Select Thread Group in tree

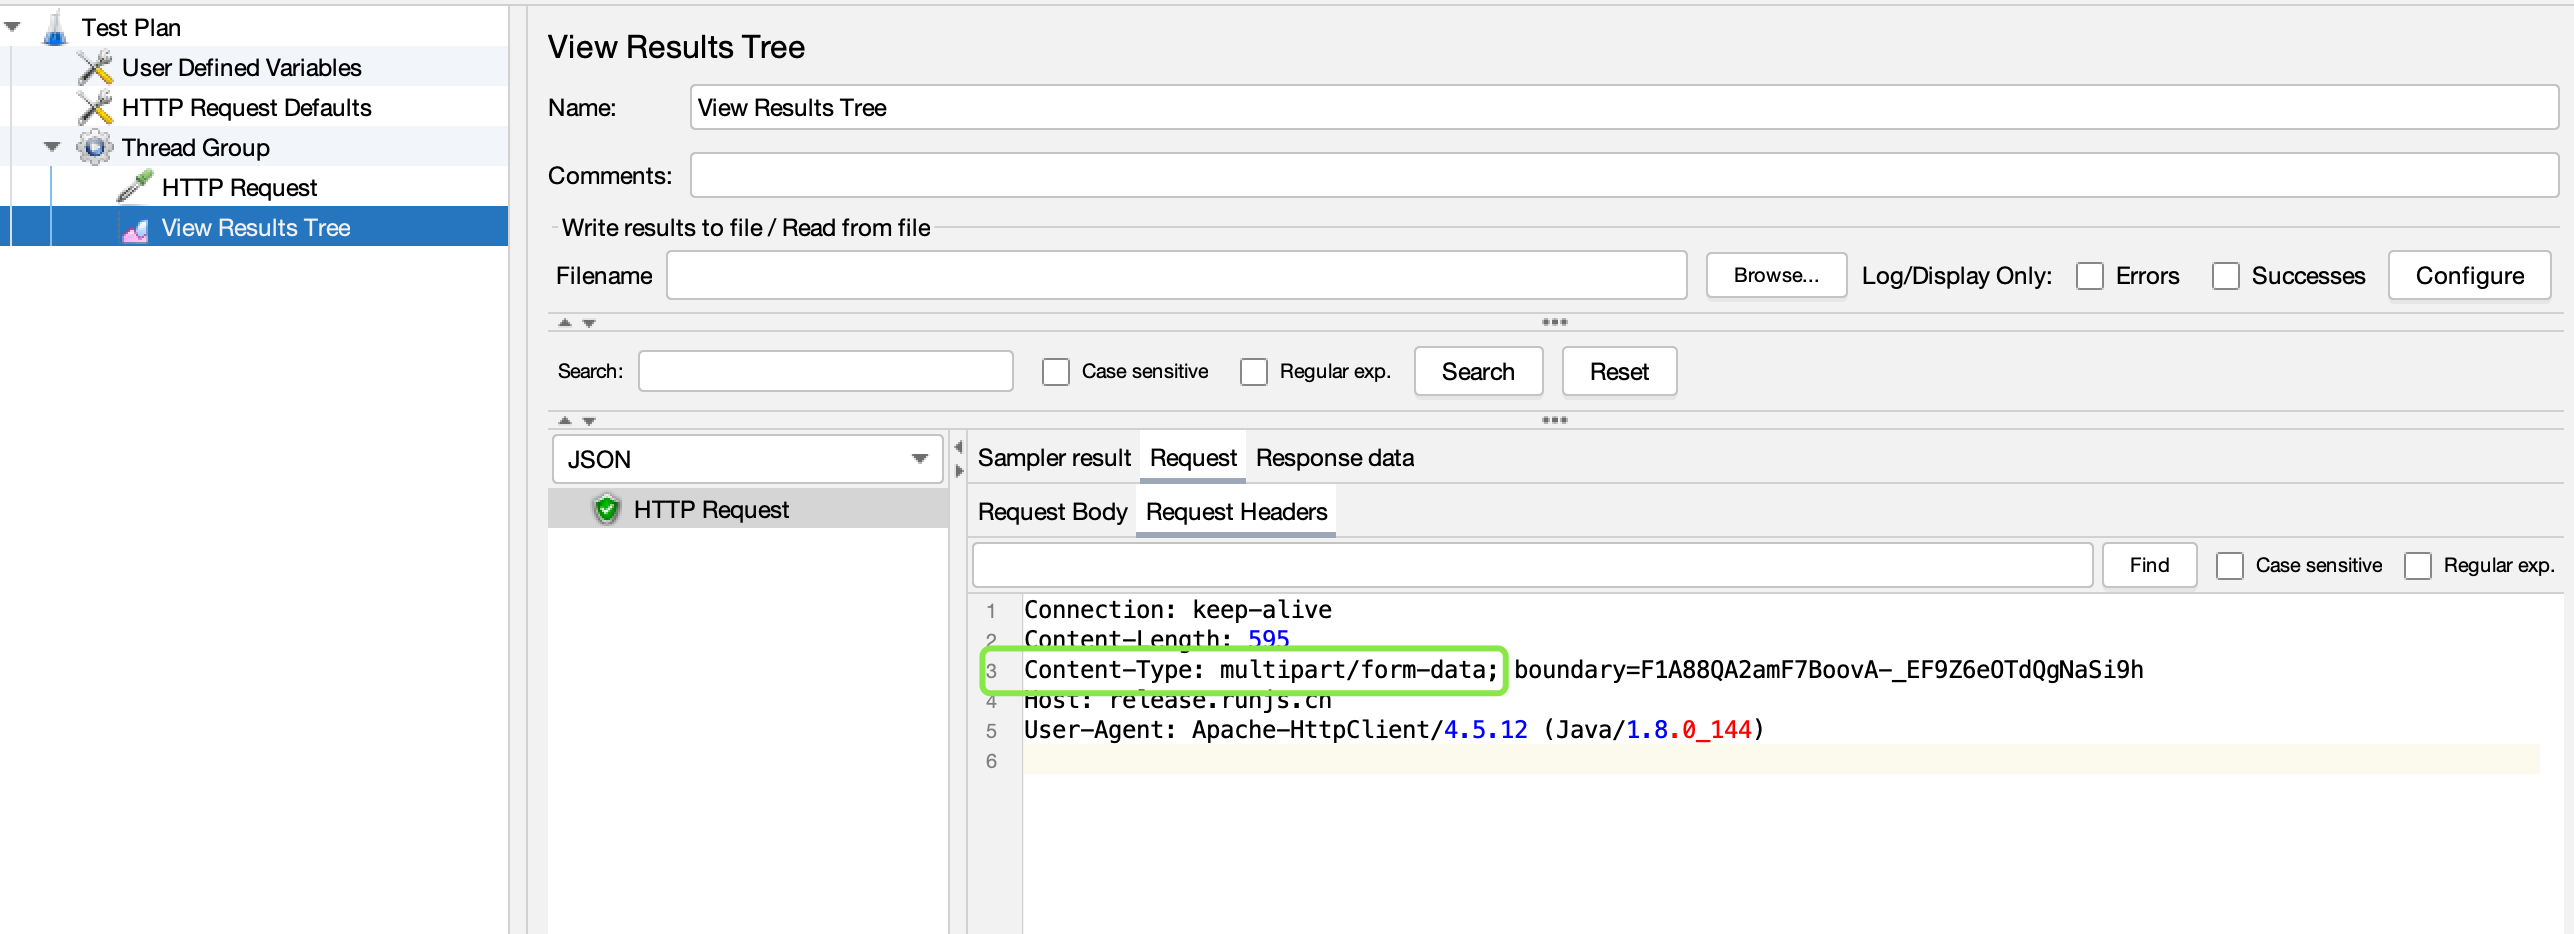(x=196, y=148)
